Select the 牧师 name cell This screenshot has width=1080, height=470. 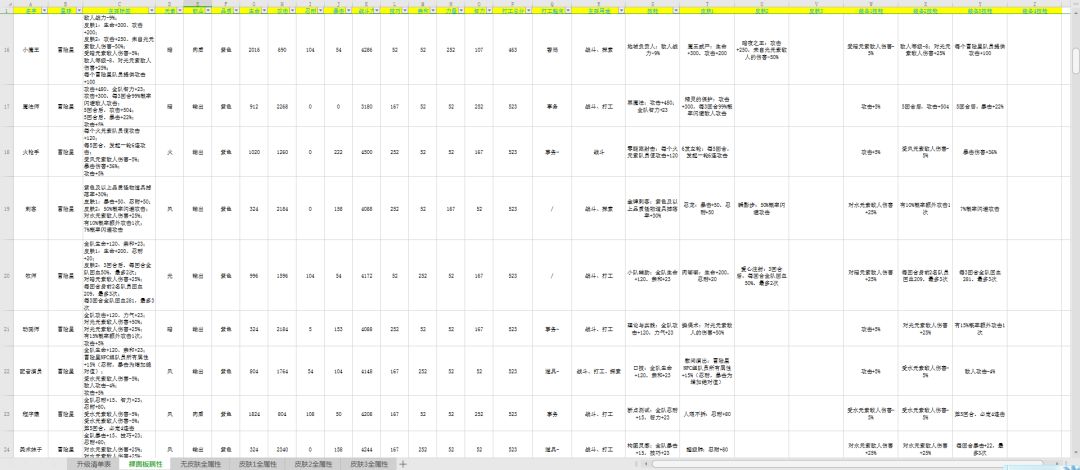[30, 275]
